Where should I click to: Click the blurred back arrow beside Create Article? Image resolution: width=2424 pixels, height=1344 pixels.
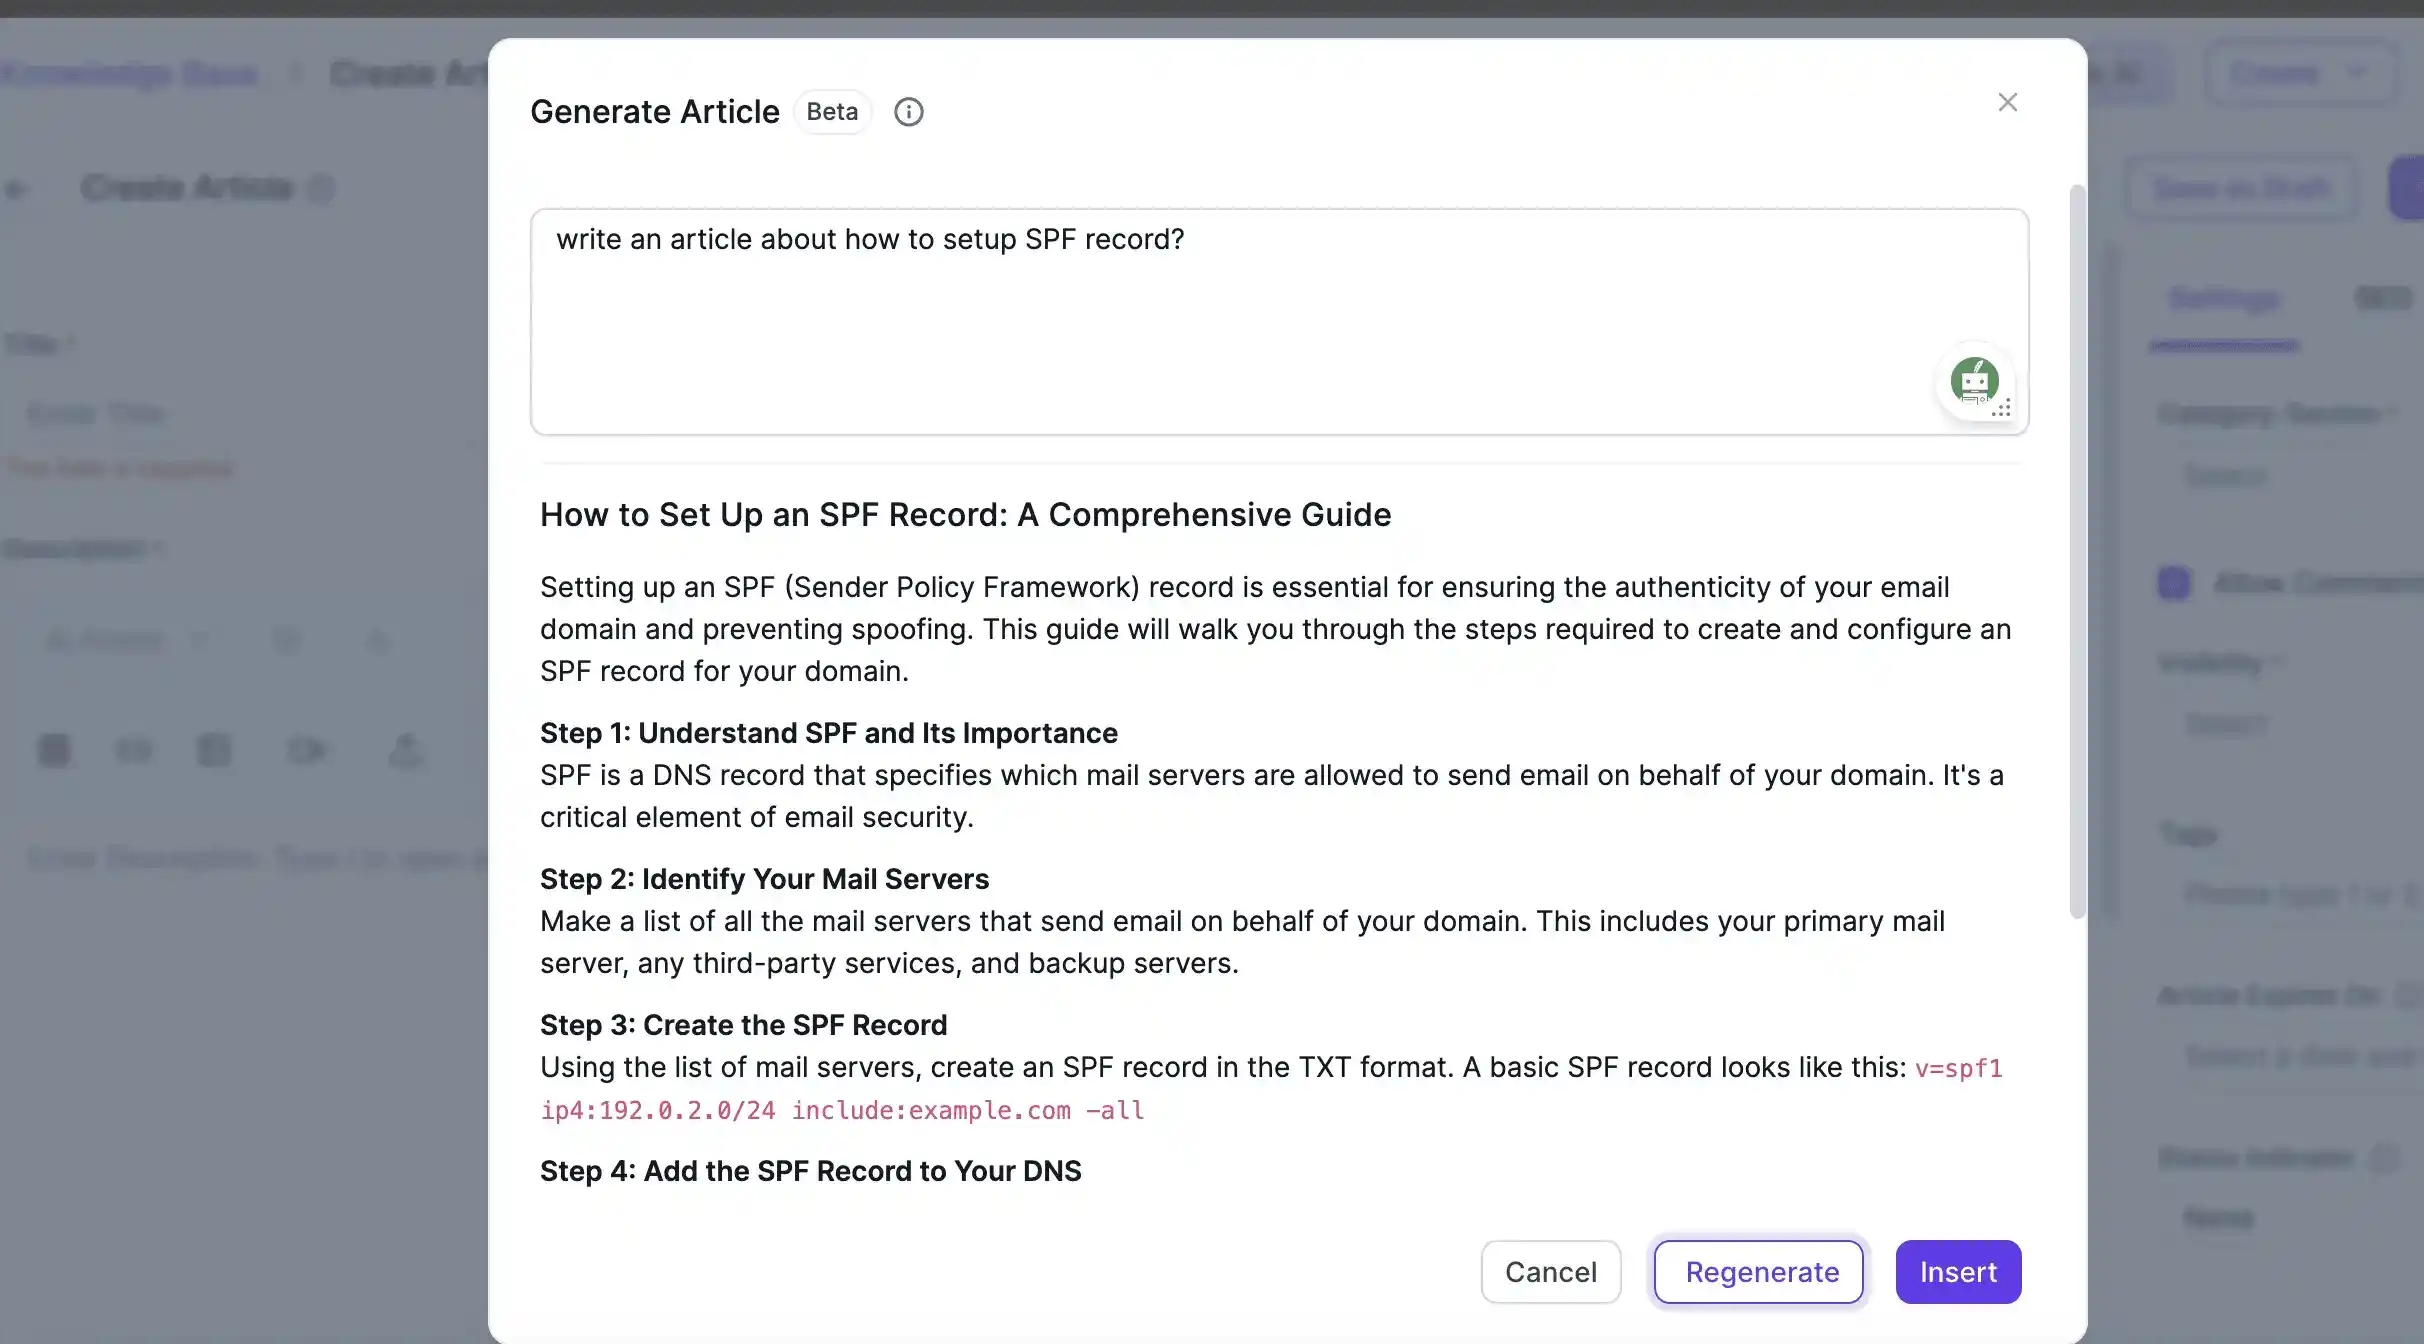pyautogui.click(x=17, y=189)
